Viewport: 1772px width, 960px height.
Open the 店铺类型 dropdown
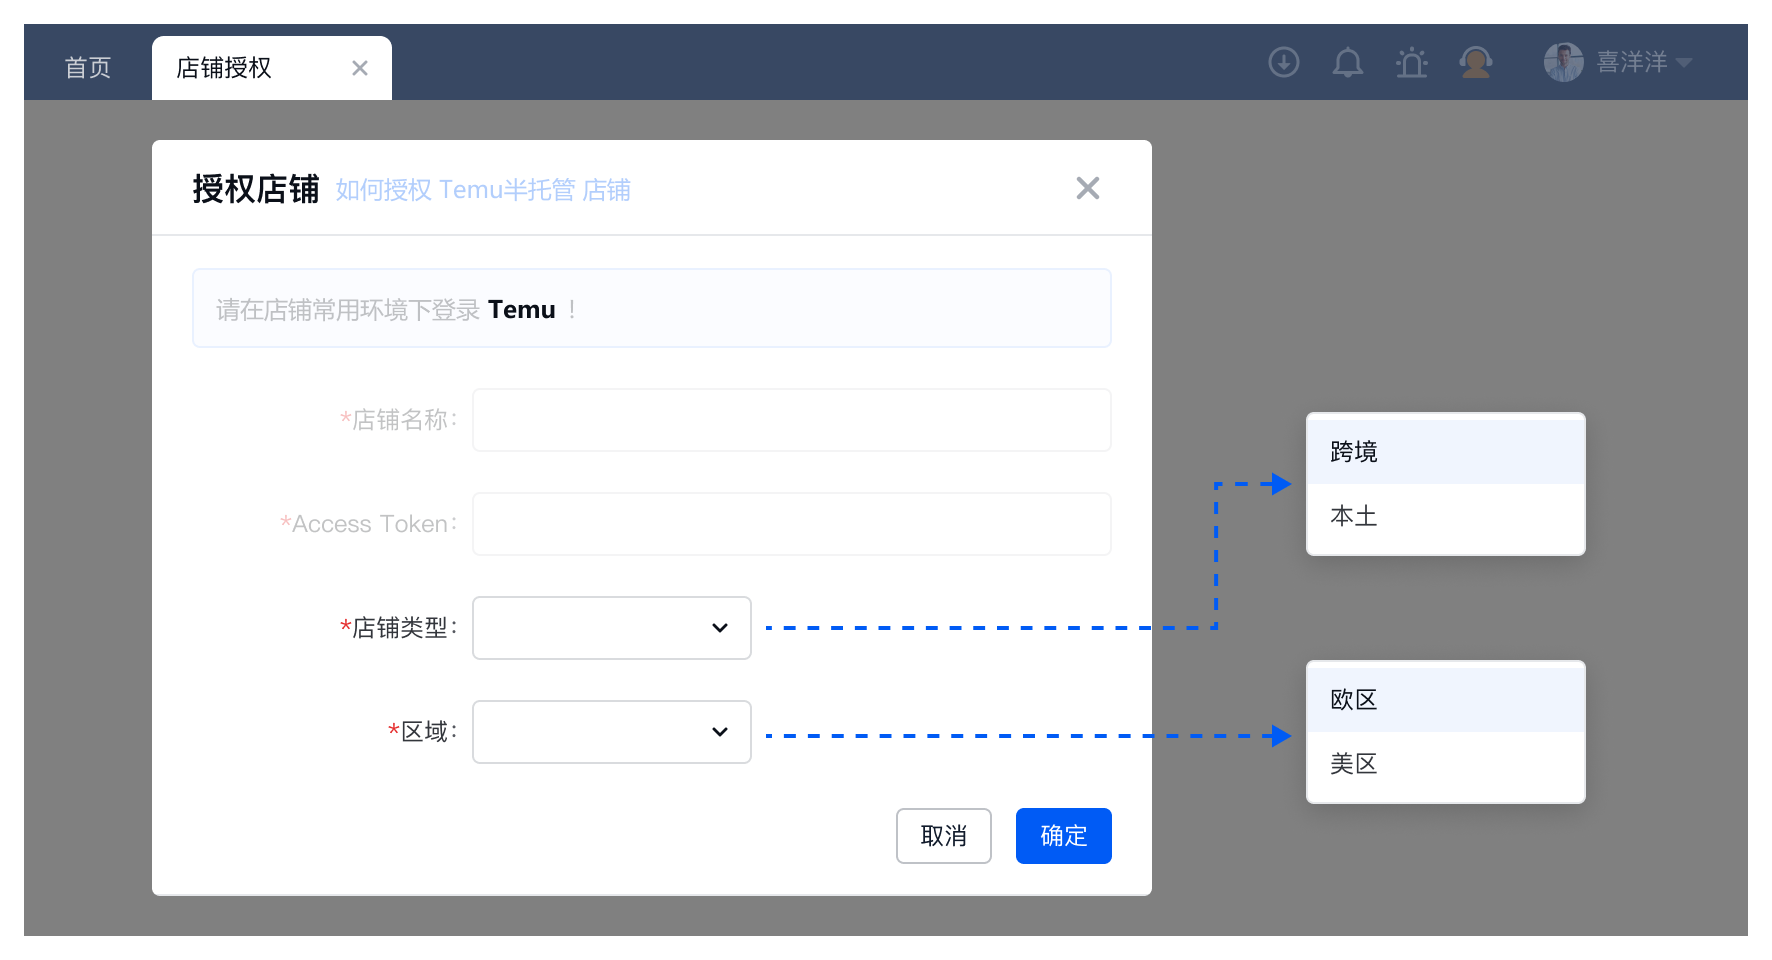[612, 628]
